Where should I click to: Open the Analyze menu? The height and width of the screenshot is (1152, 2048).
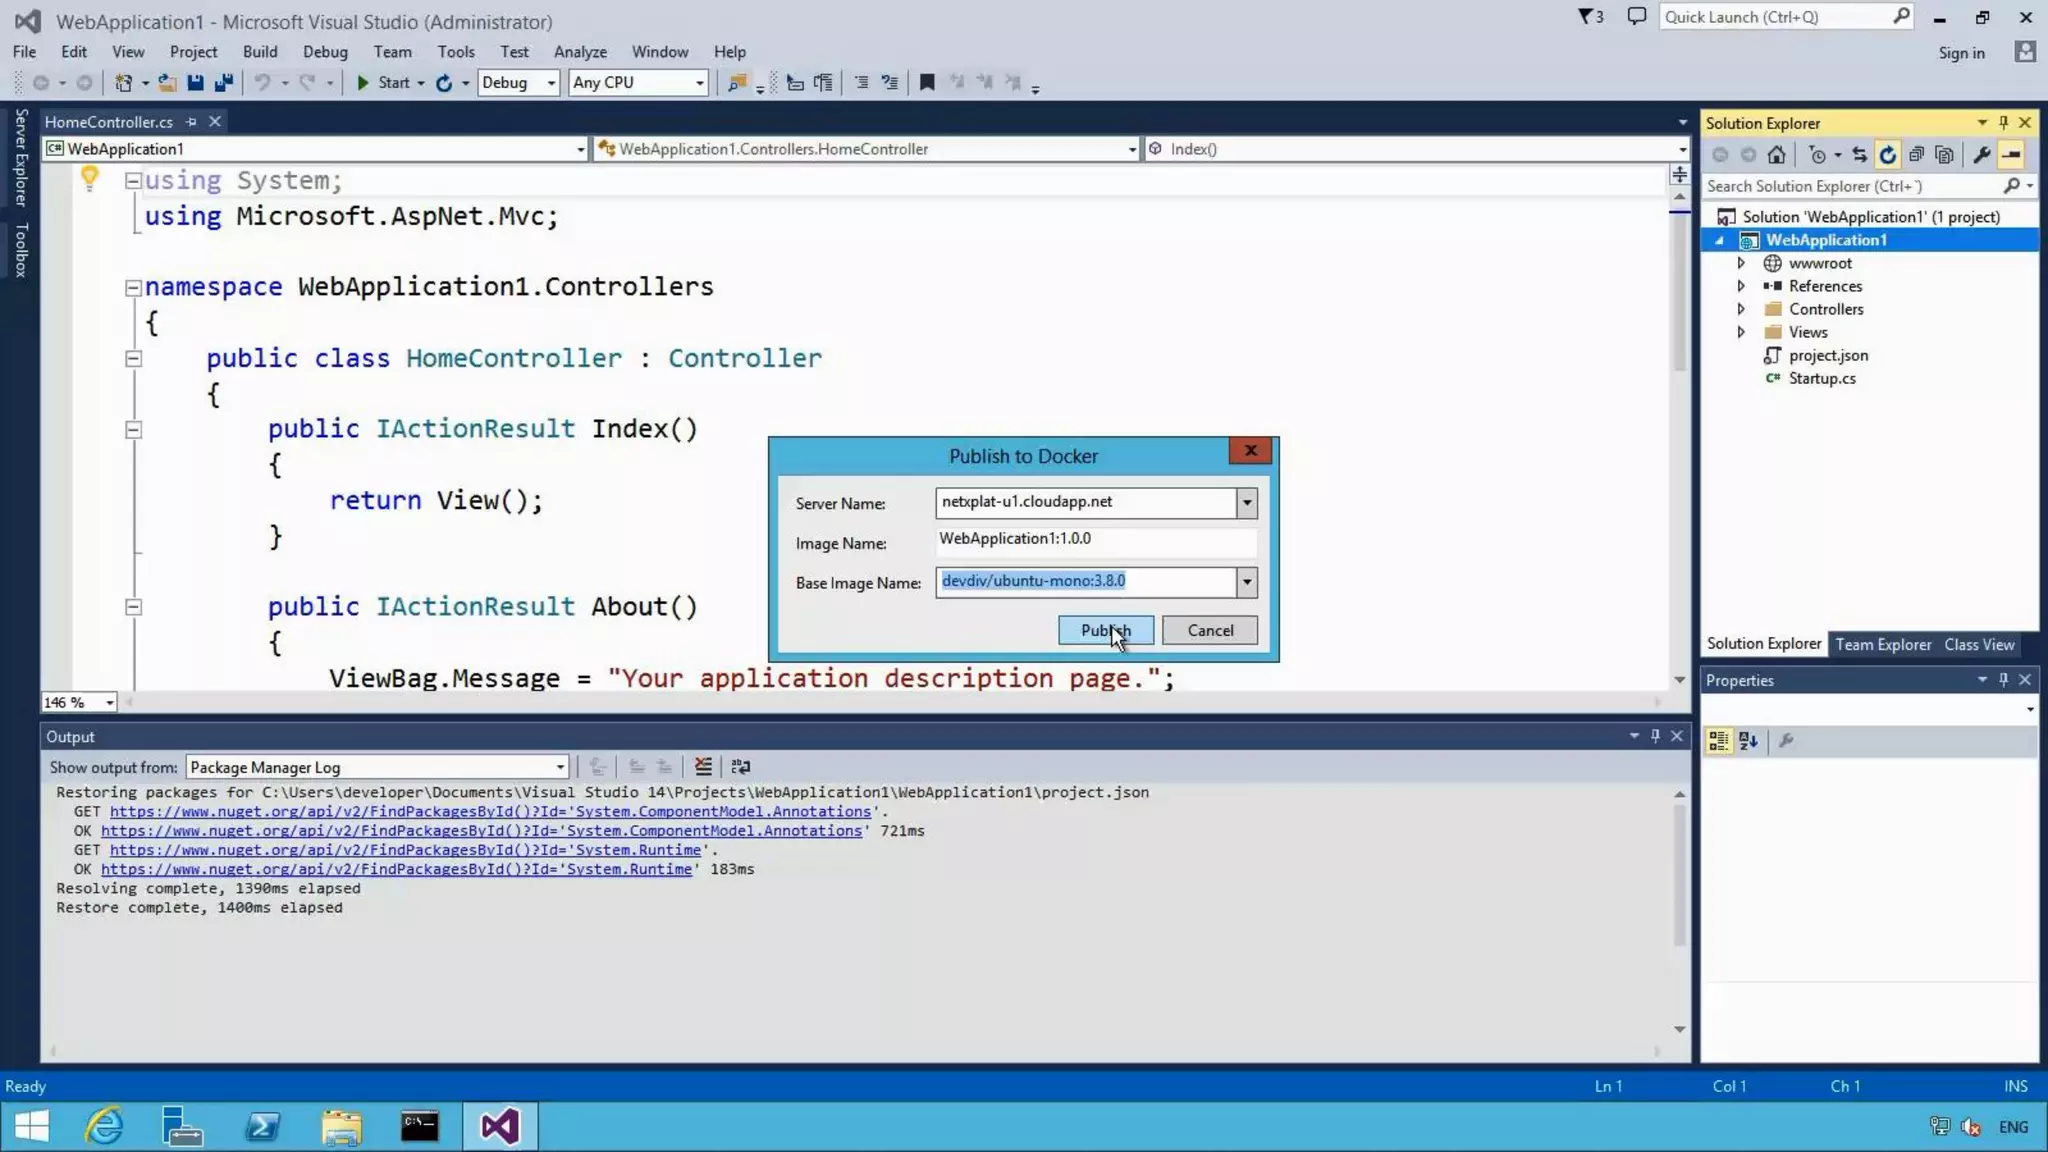click(x=580, y=52)
